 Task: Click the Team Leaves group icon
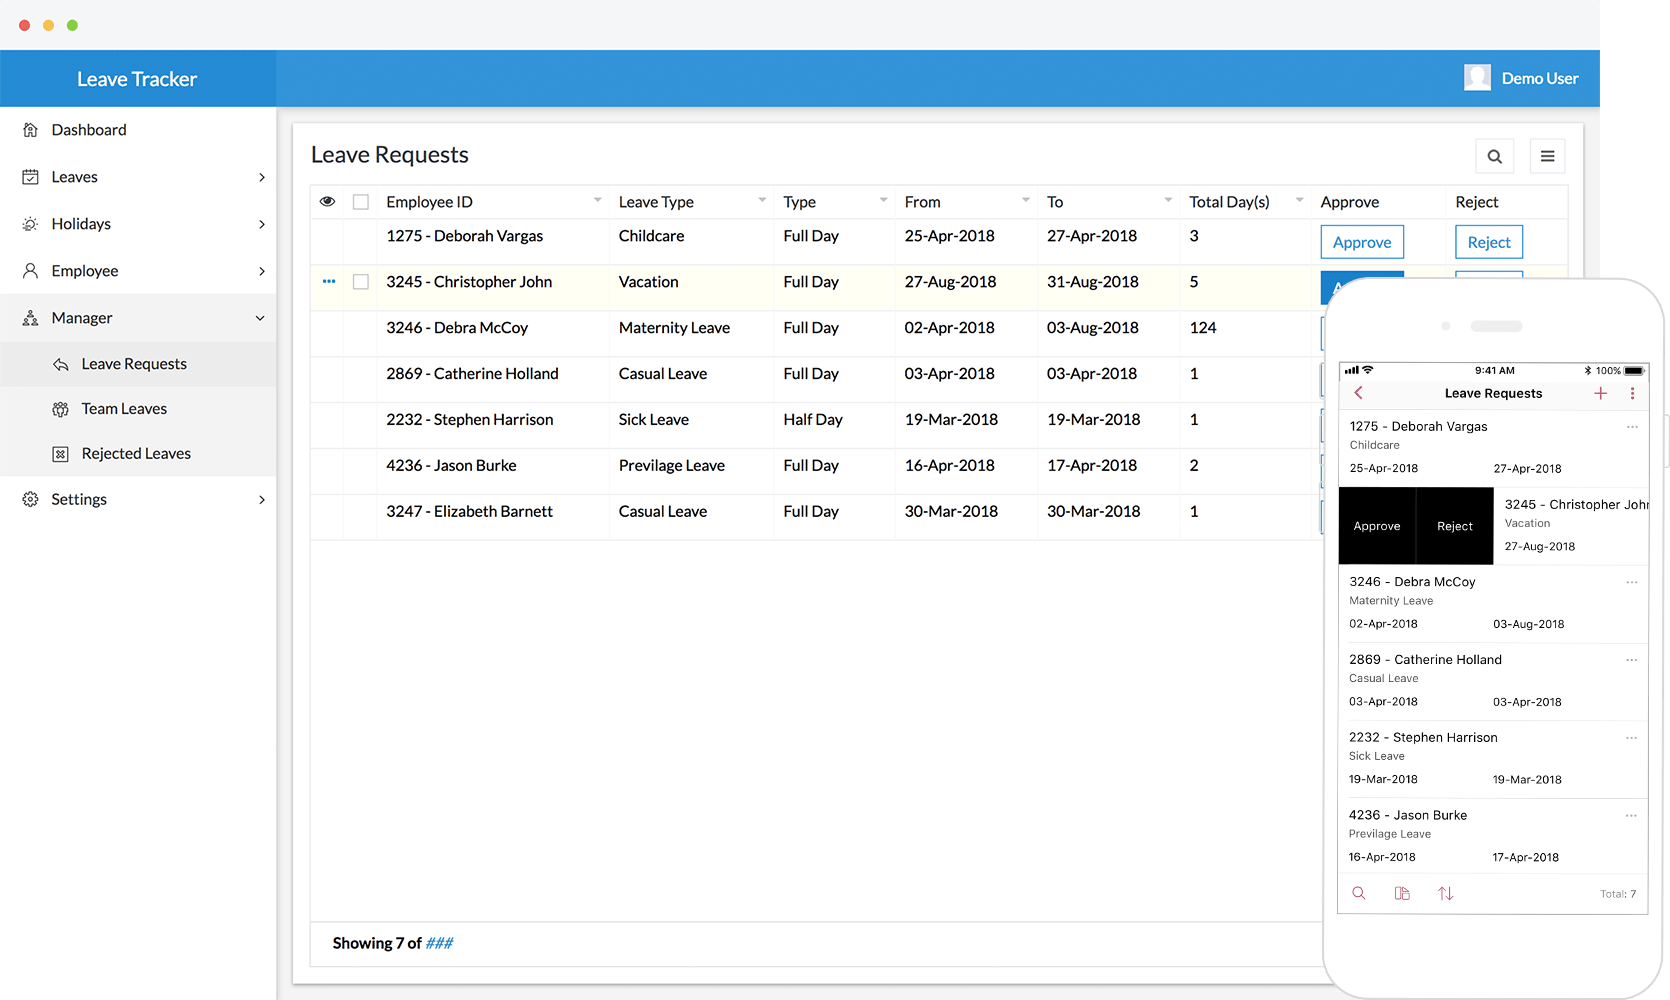[60, 409]
